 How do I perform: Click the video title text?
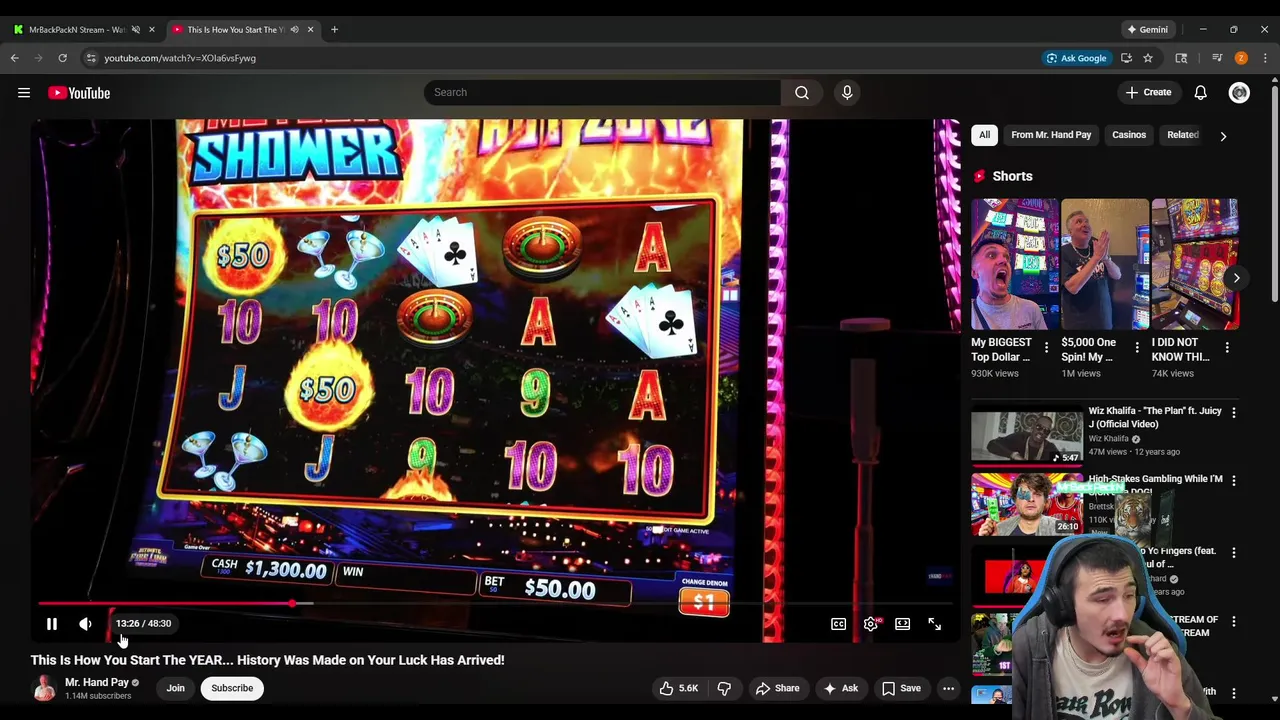point(267,660)
